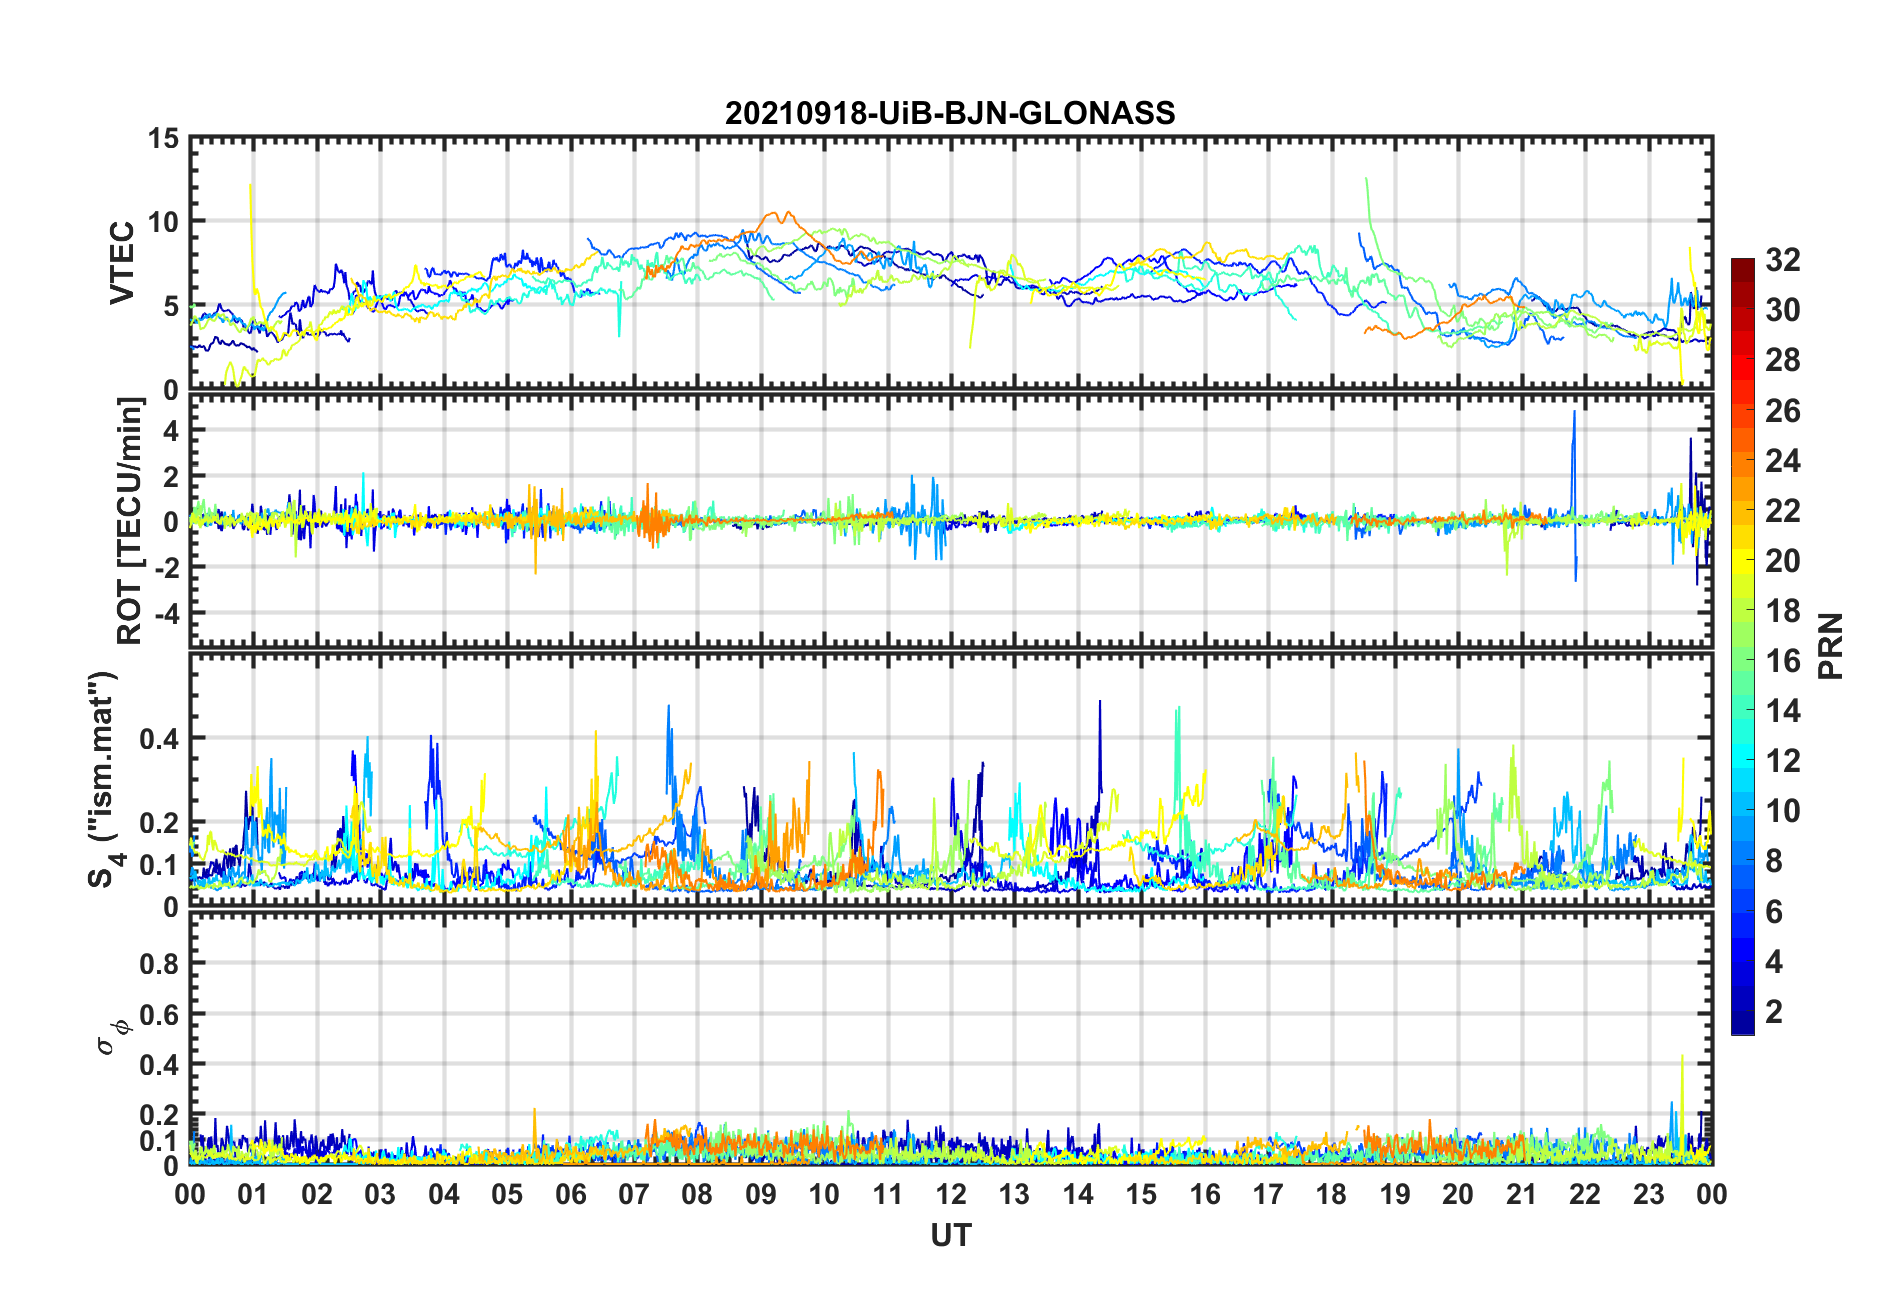Select the S4 ("ism.mat") axis label
Image resolution: width=1902 pixels, height=1292 pixels.
[x=103, y=780]
